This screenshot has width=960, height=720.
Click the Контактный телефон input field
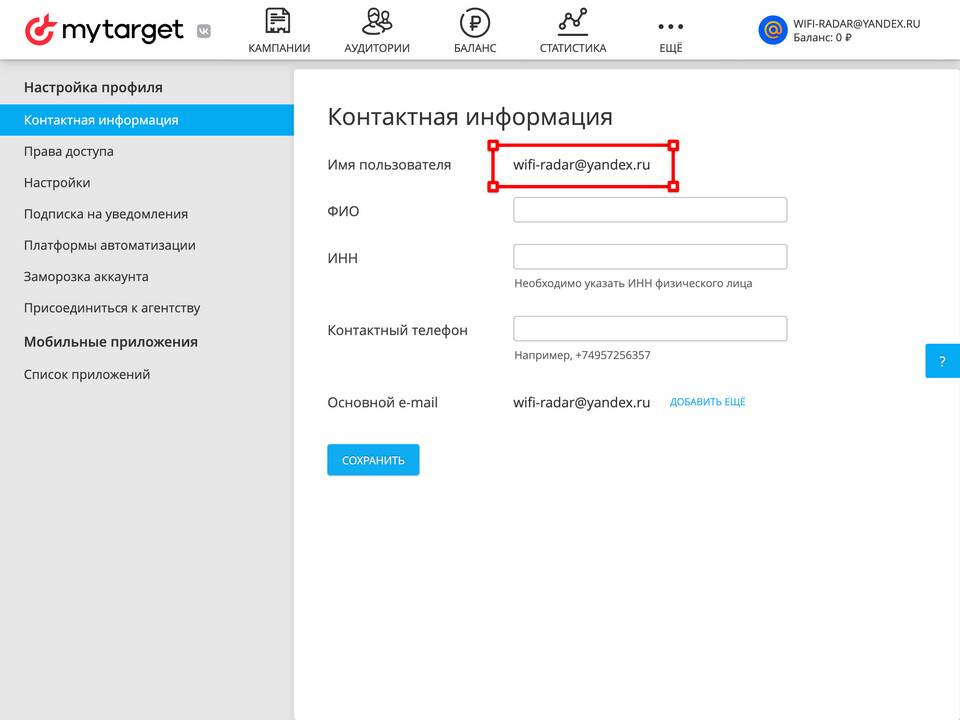[650, 329]
